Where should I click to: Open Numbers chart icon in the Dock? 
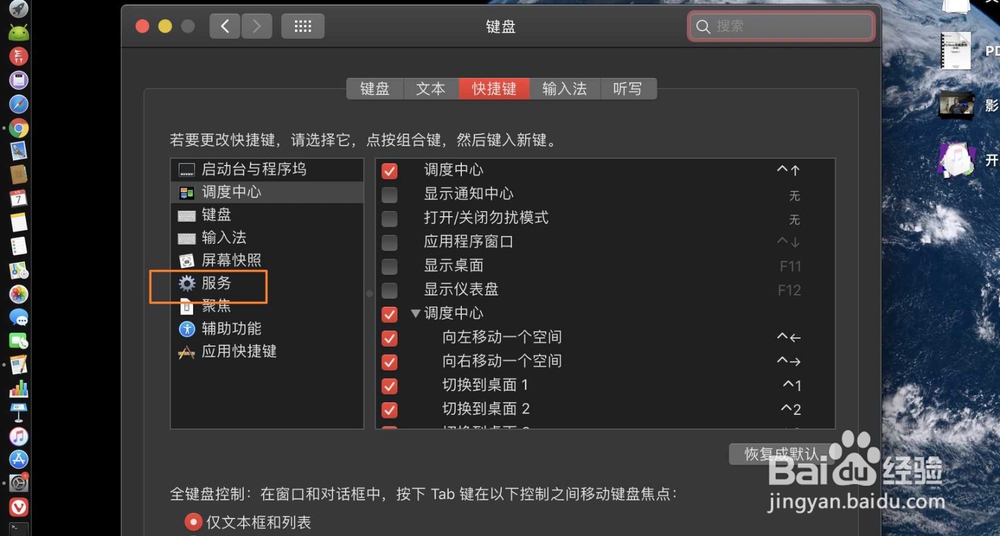pos(18,389)
